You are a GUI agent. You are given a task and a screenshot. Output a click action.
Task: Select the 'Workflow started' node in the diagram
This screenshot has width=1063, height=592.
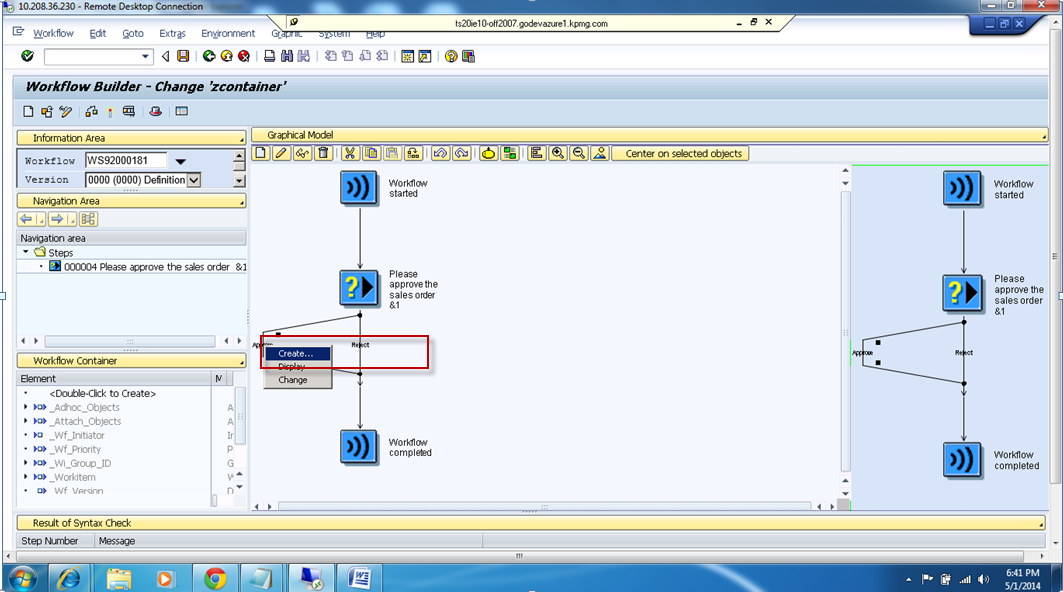tap(359, 187)
